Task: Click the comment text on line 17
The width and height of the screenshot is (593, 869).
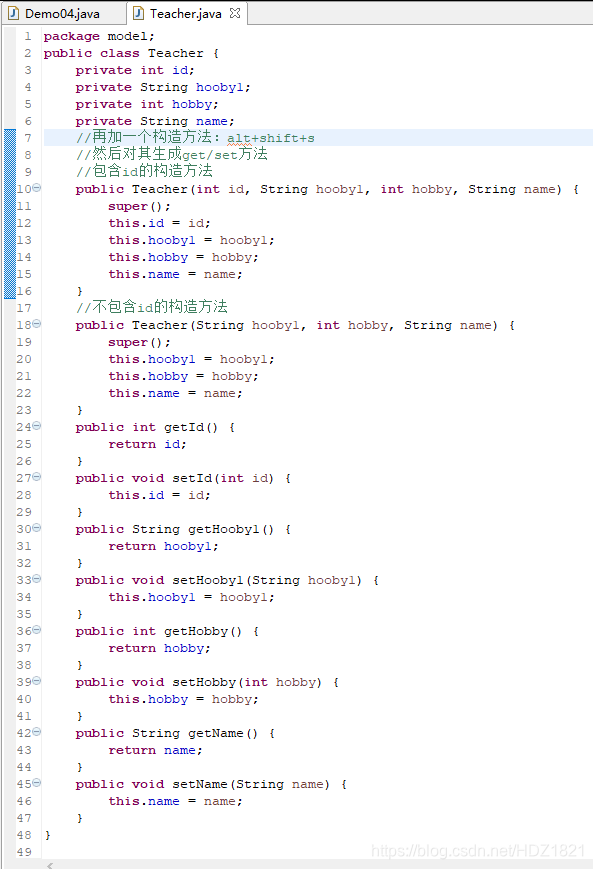Action: (152, 306)
